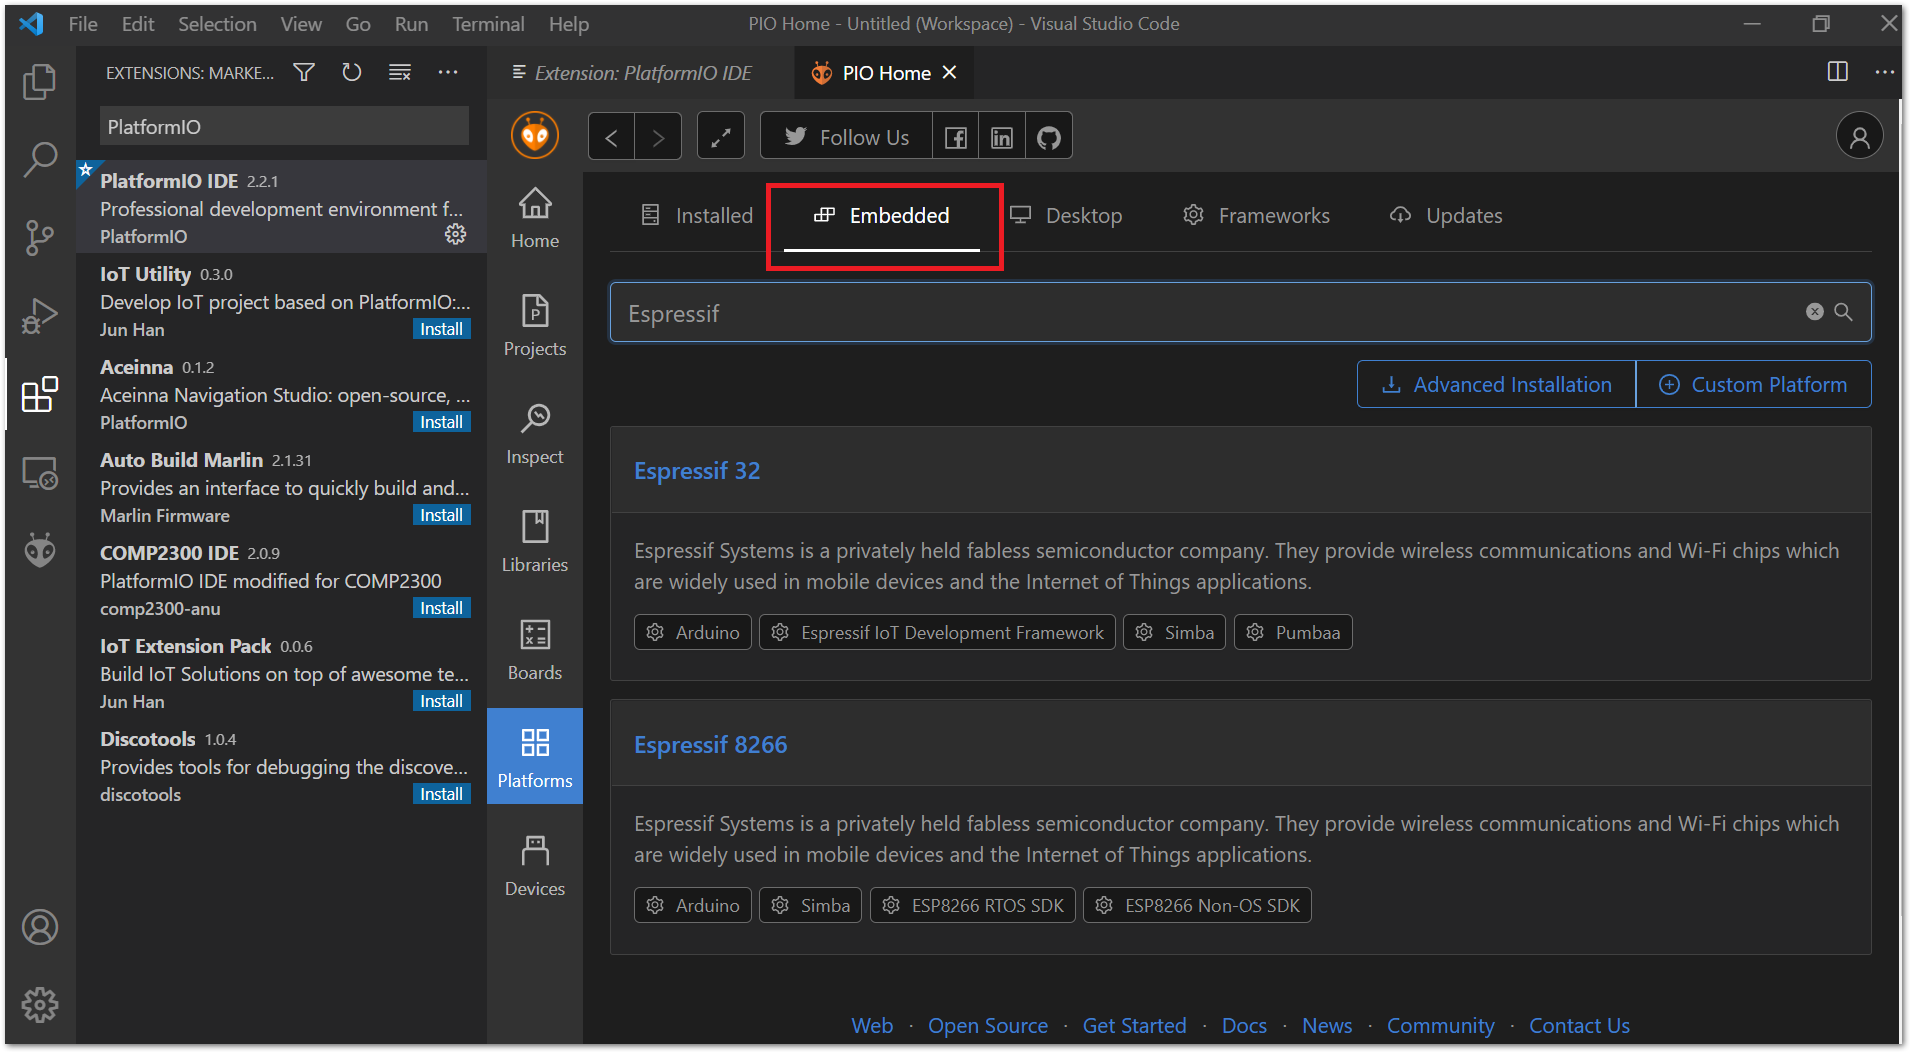The image size is (1911, 1053).
Task: Open PlatformIO Facebook page icon
Action: tap(956, 137)
